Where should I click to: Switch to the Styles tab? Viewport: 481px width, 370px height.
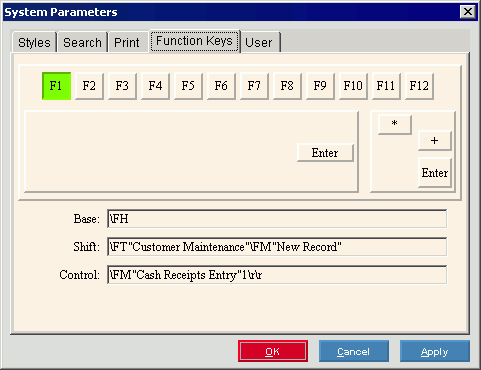pyautogui.click(x=34, y=42)
